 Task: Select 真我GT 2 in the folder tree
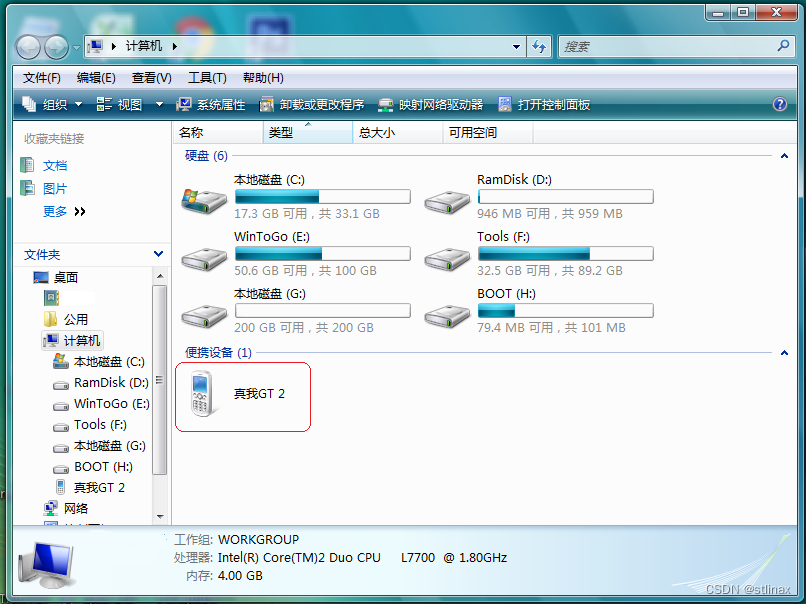coord(99,487)
